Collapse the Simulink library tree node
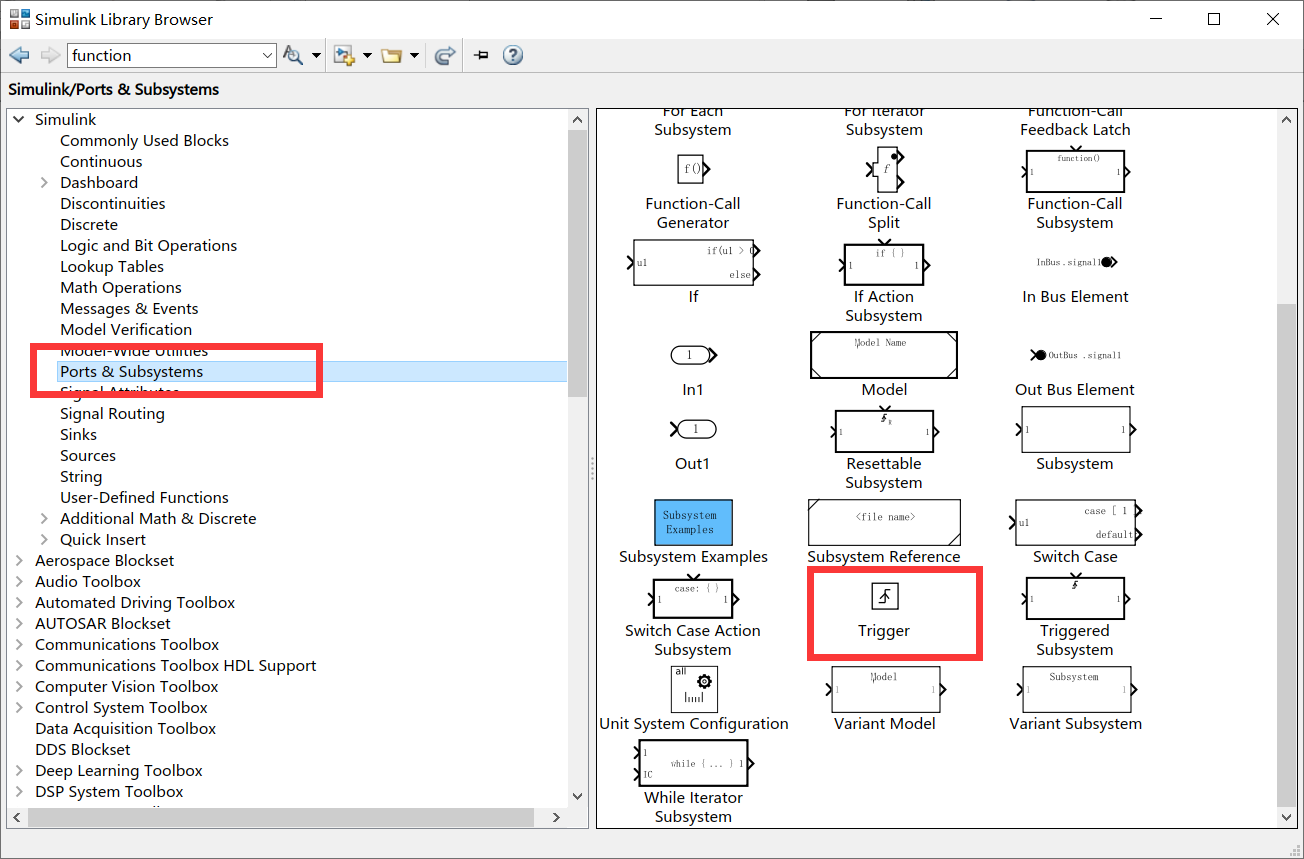The height and width of the screenshot is (859, 1304). [x=19, y=119]
